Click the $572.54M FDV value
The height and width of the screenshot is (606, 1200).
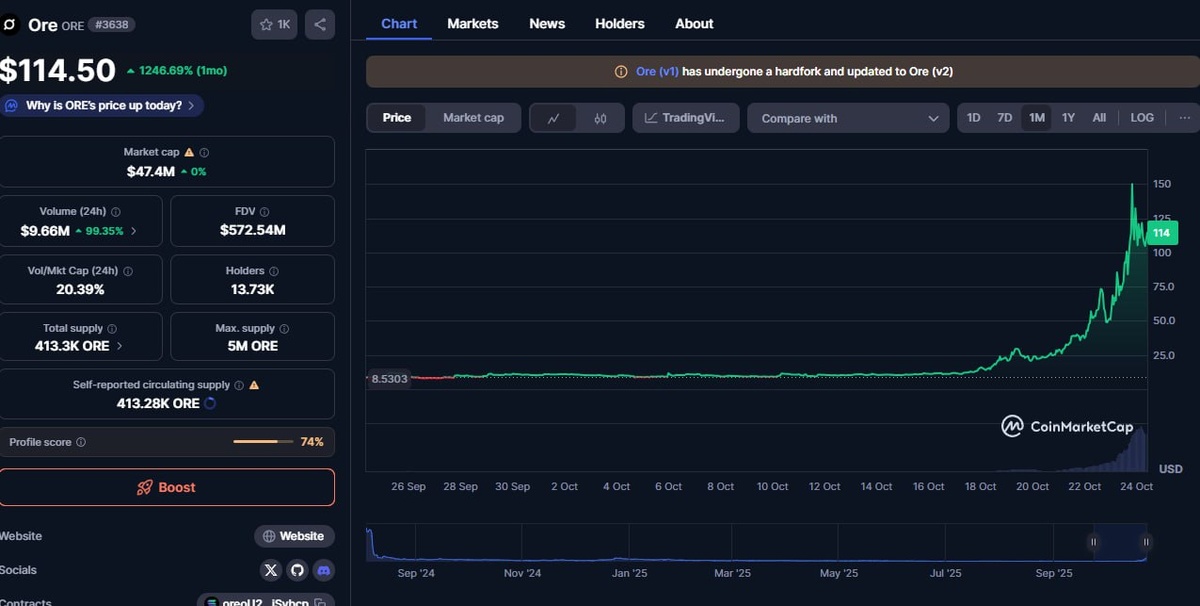point(253,230)
